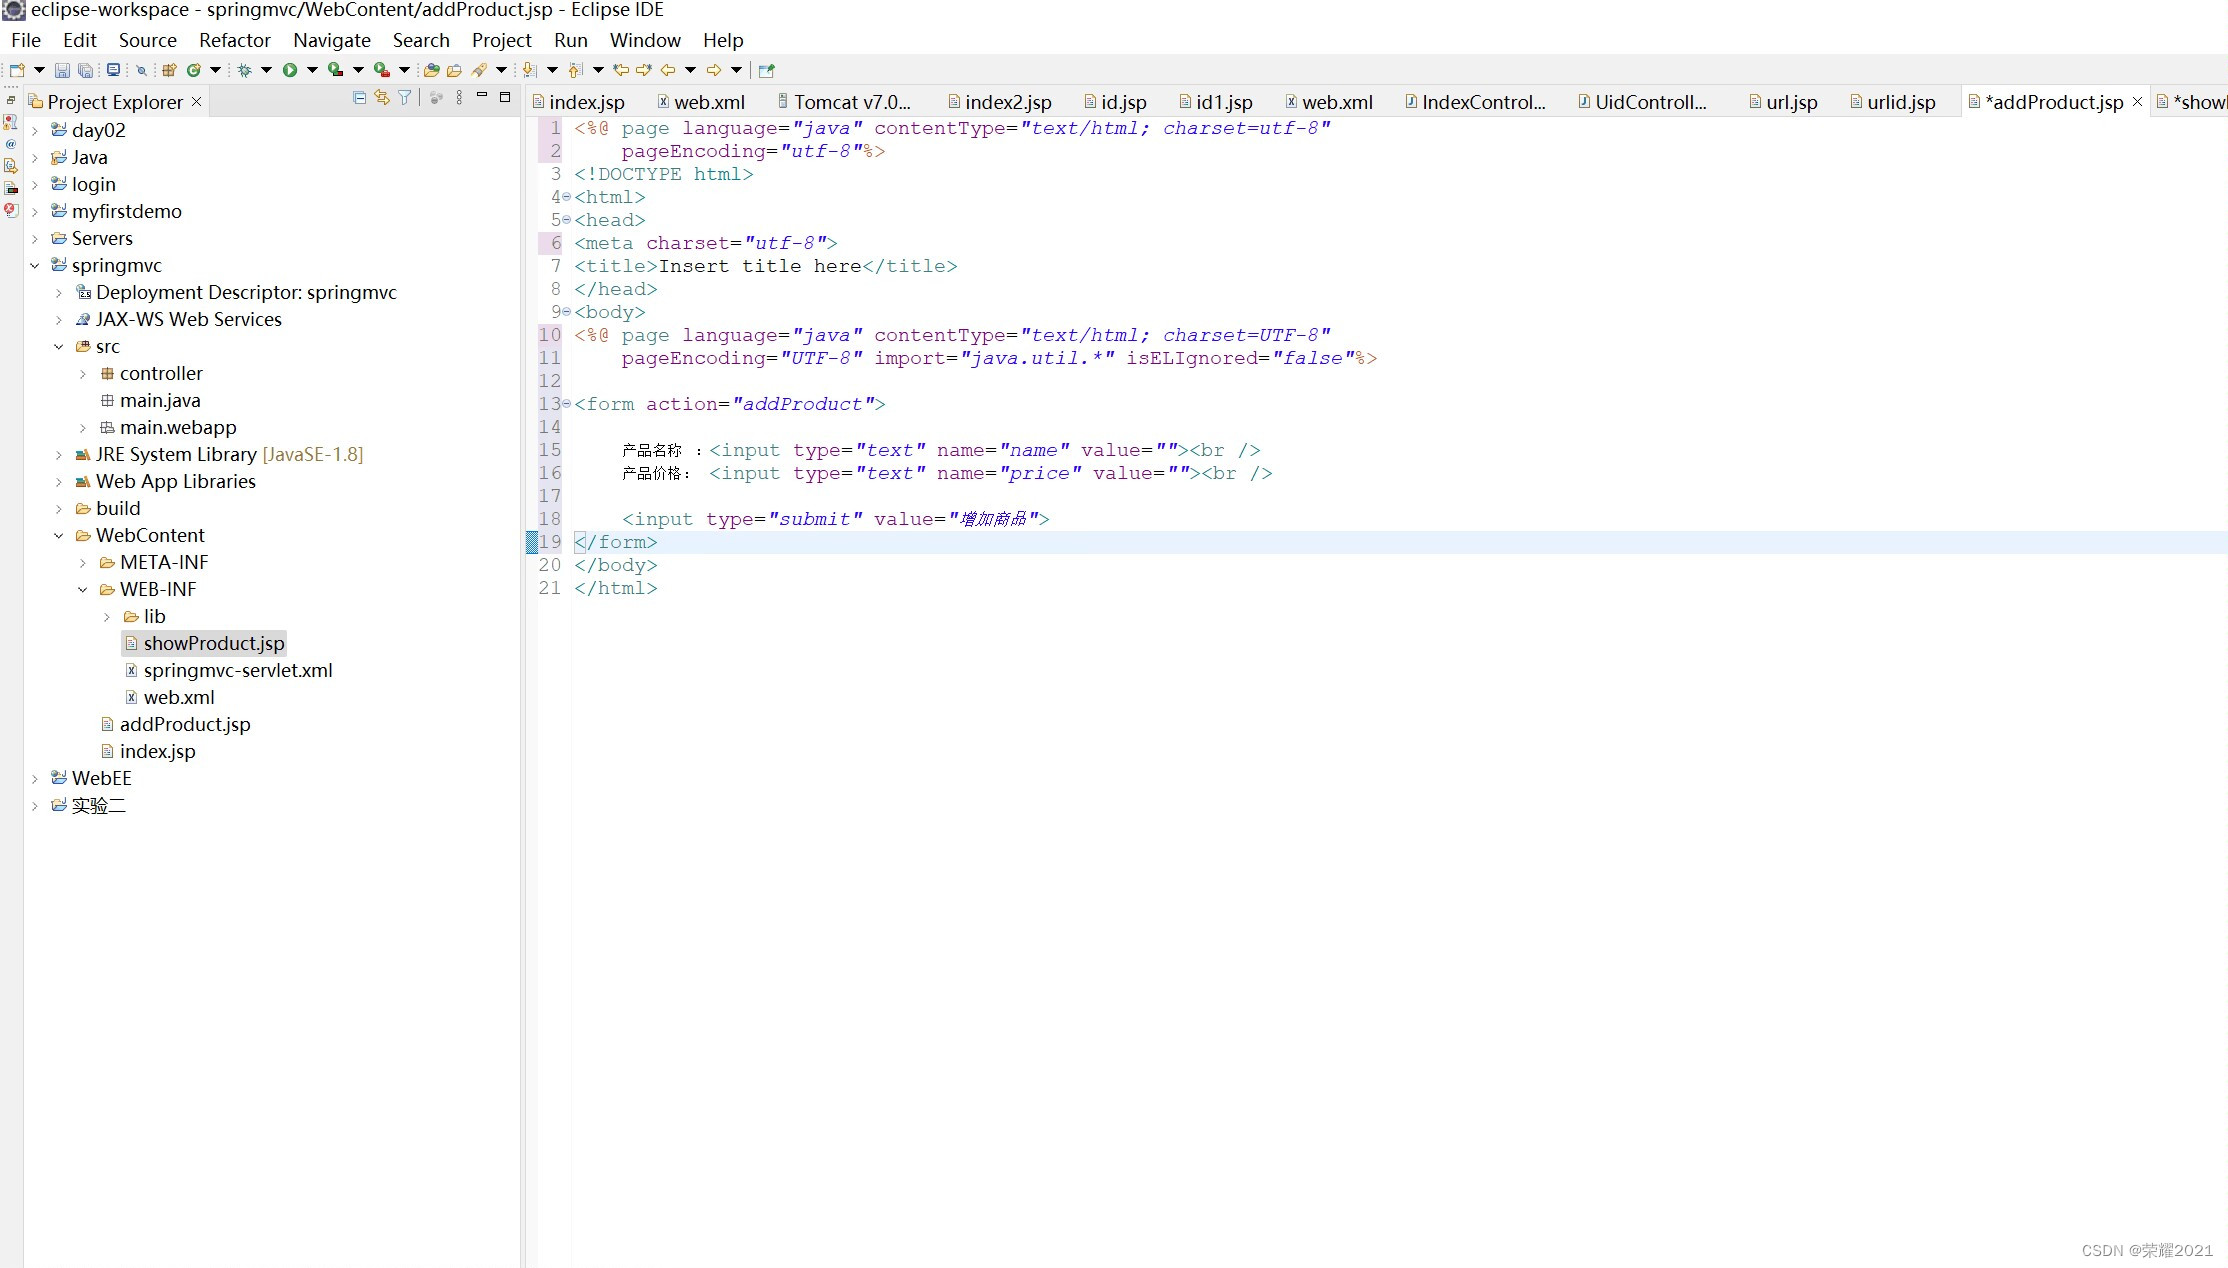Close the Project Explorer tab
Image resolution: width=2228 pixels, height=1268 pixels.
(x=197, y=102)
